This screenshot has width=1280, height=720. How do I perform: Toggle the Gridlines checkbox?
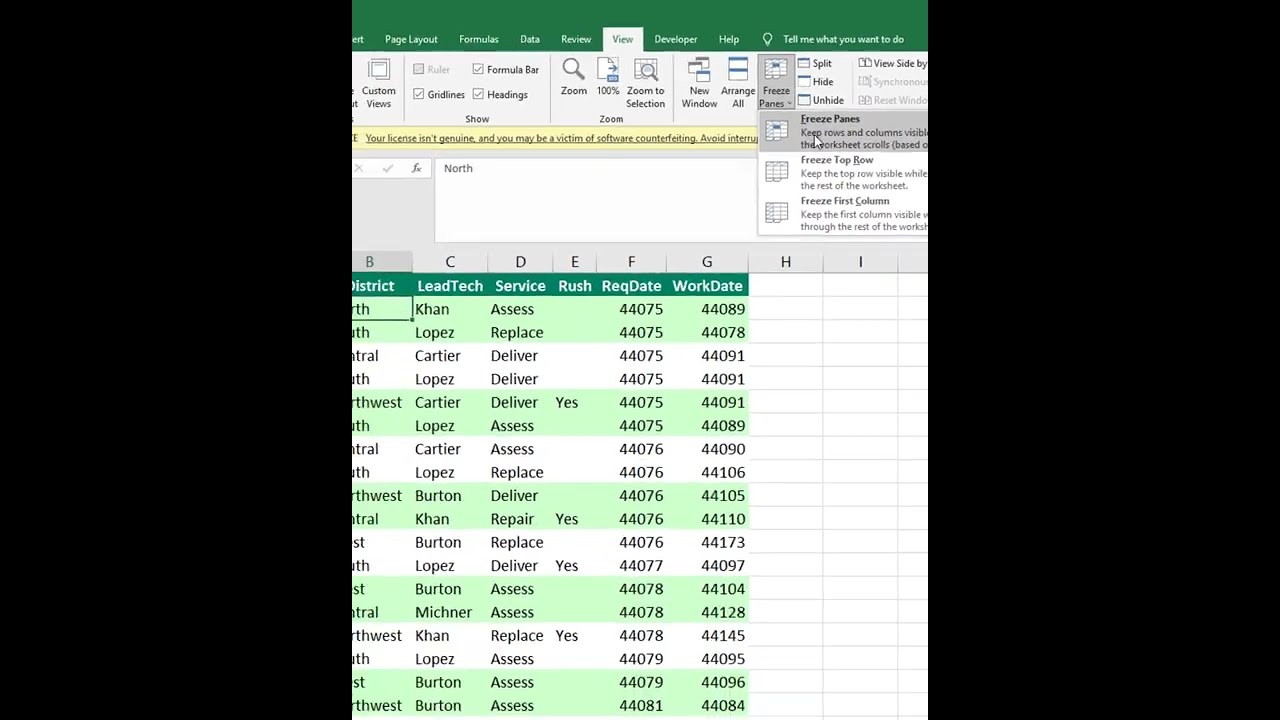pyautogui.click(x=418, y=94)
